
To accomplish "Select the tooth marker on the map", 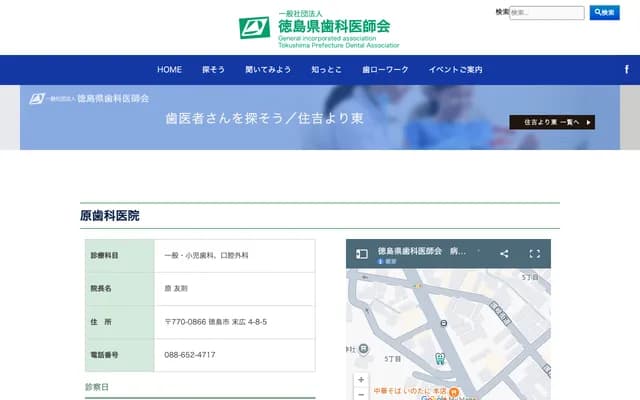I will [440, 358].
